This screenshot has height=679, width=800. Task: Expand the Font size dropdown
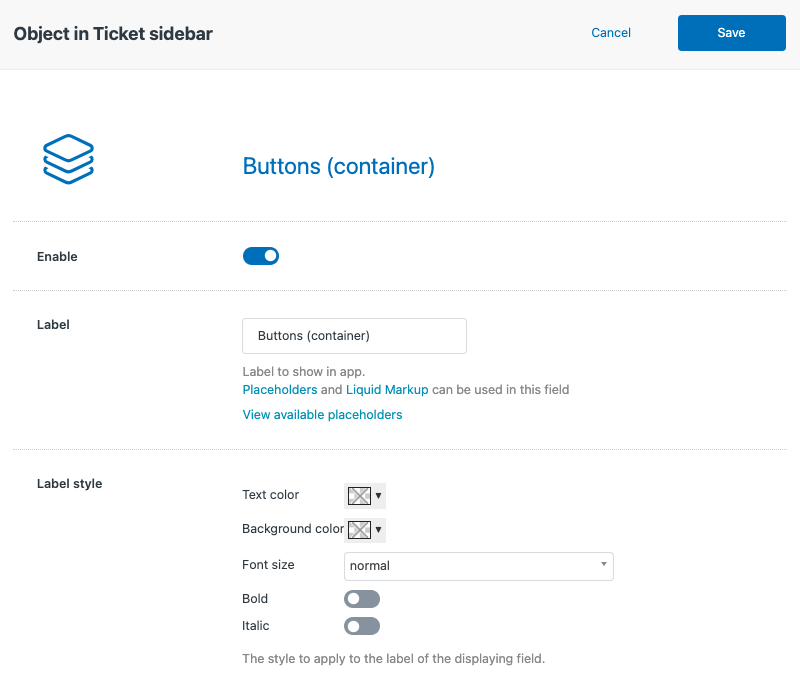pos(479,566)
